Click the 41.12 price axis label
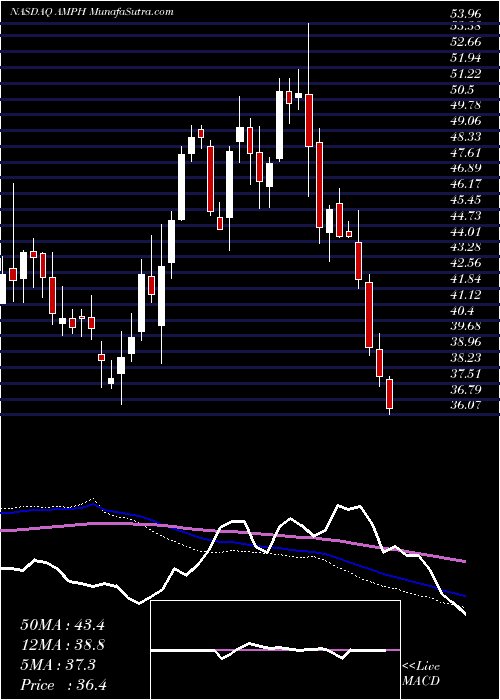This screenshot has width=500, height=700. point(466,295)
